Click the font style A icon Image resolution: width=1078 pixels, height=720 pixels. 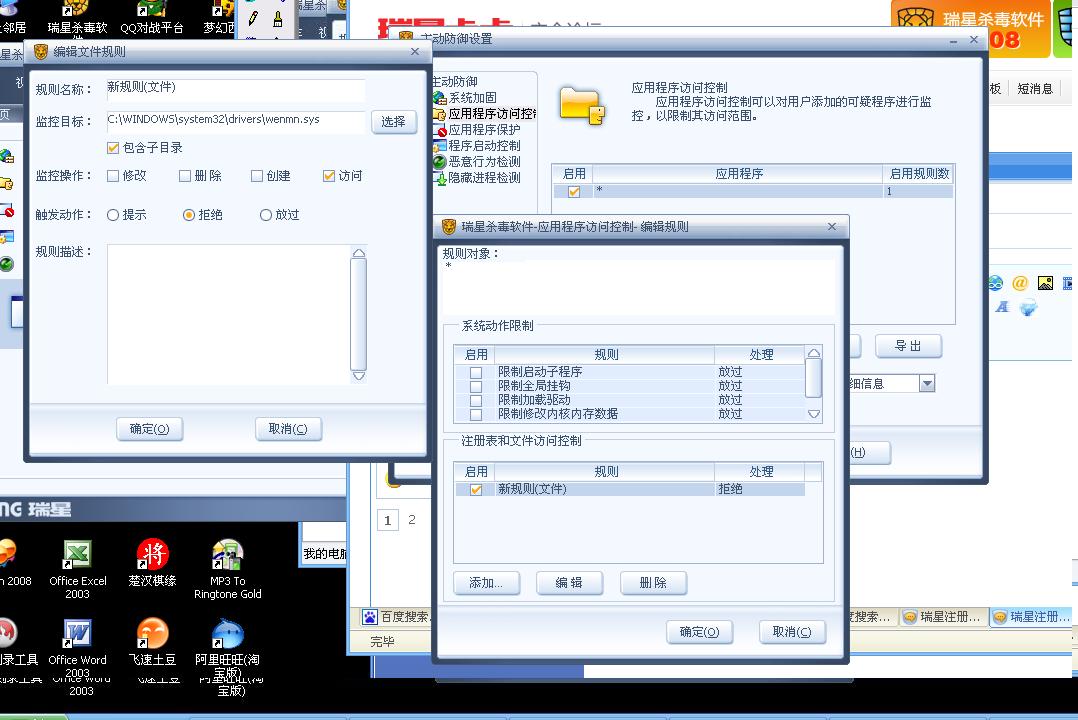point(1002,307)
